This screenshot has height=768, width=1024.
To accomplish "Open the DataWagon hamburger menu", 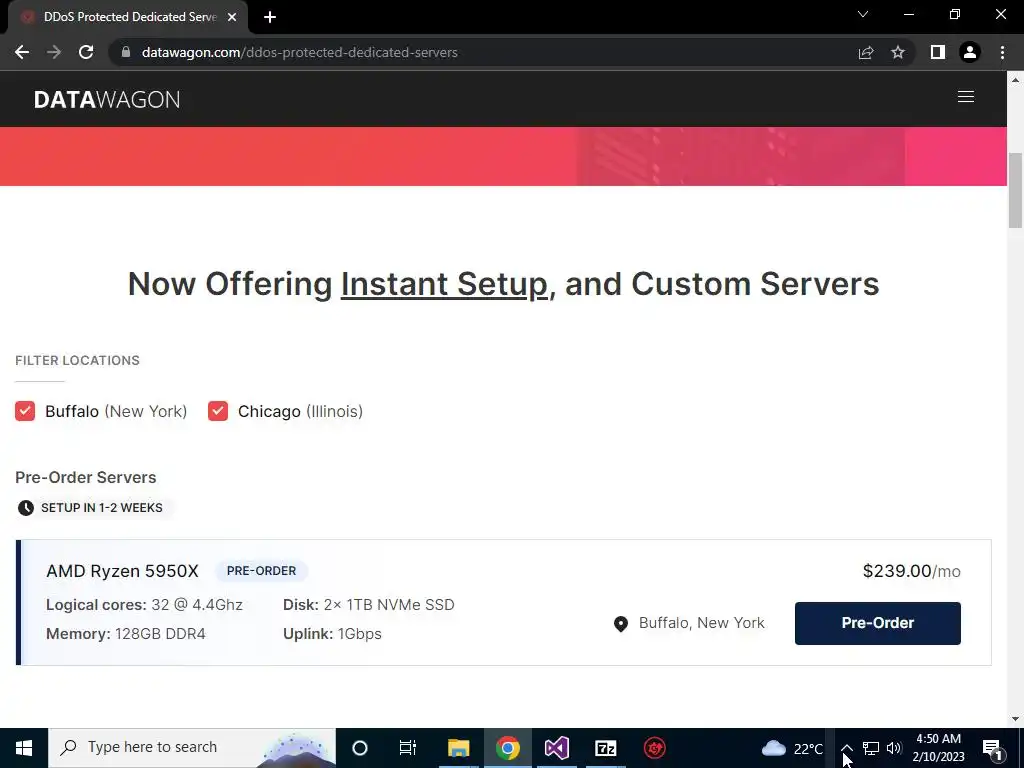I will 965,97.
